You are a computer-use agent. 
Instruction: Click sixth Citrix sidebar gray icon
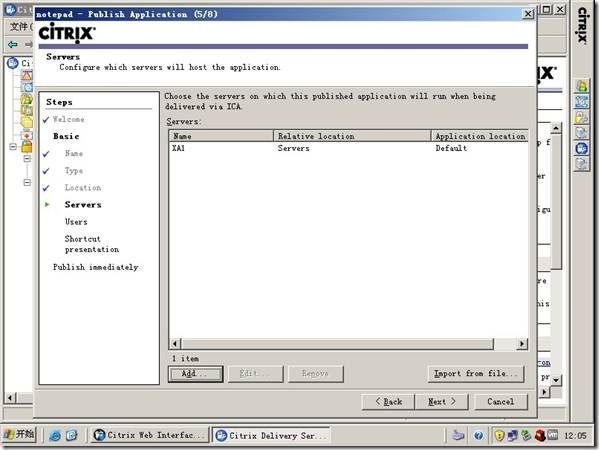click(582, 164)
